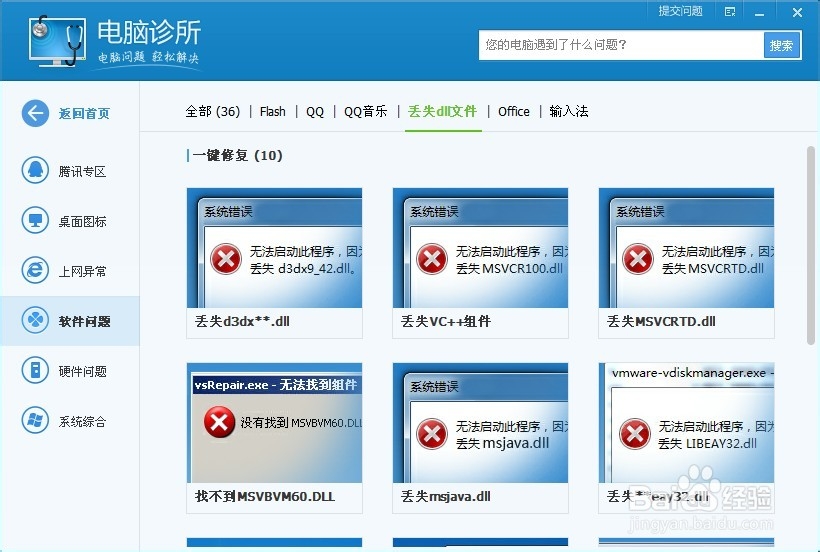Select the 软件问题 clover icon
The height and width of the screenshot is (552, 820).
(35, 320)
